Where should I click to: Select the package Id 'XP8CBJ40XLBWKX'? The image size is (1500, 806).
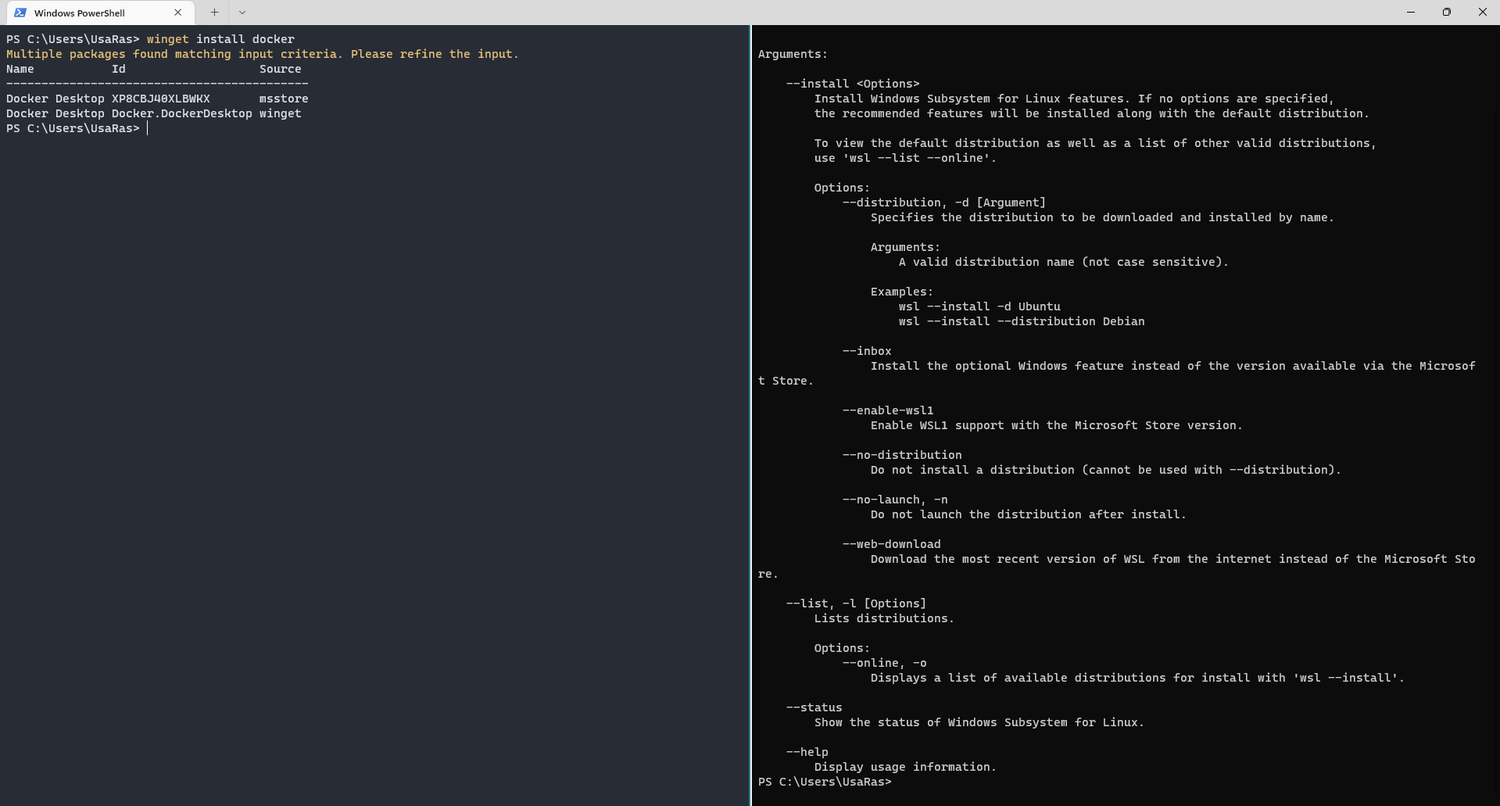[161, 99]
